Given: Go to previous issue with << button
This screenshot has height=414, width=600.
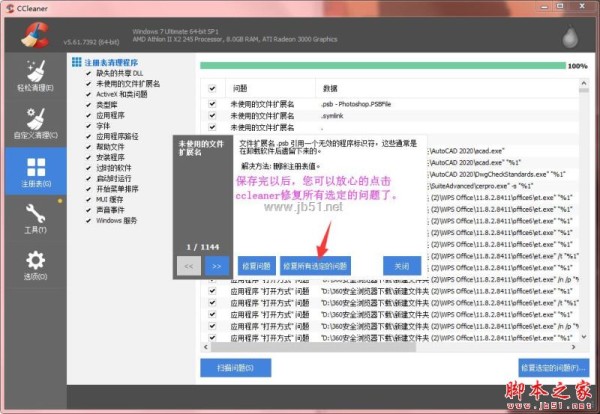Looking at the screenshot, I should (x=189, y=266).
